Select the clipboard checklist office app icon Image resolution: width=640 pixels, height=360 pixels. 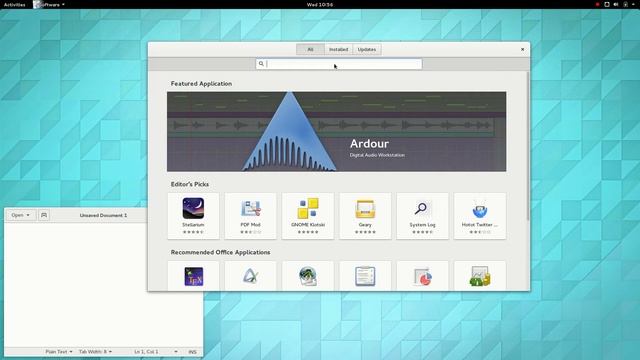365,276
